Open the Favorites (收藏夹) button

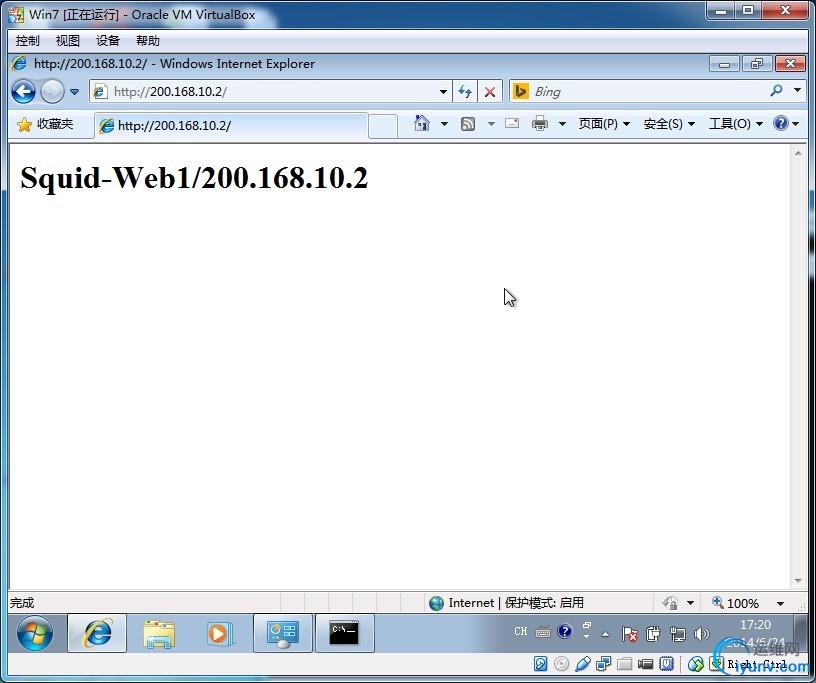click(45, 124)
